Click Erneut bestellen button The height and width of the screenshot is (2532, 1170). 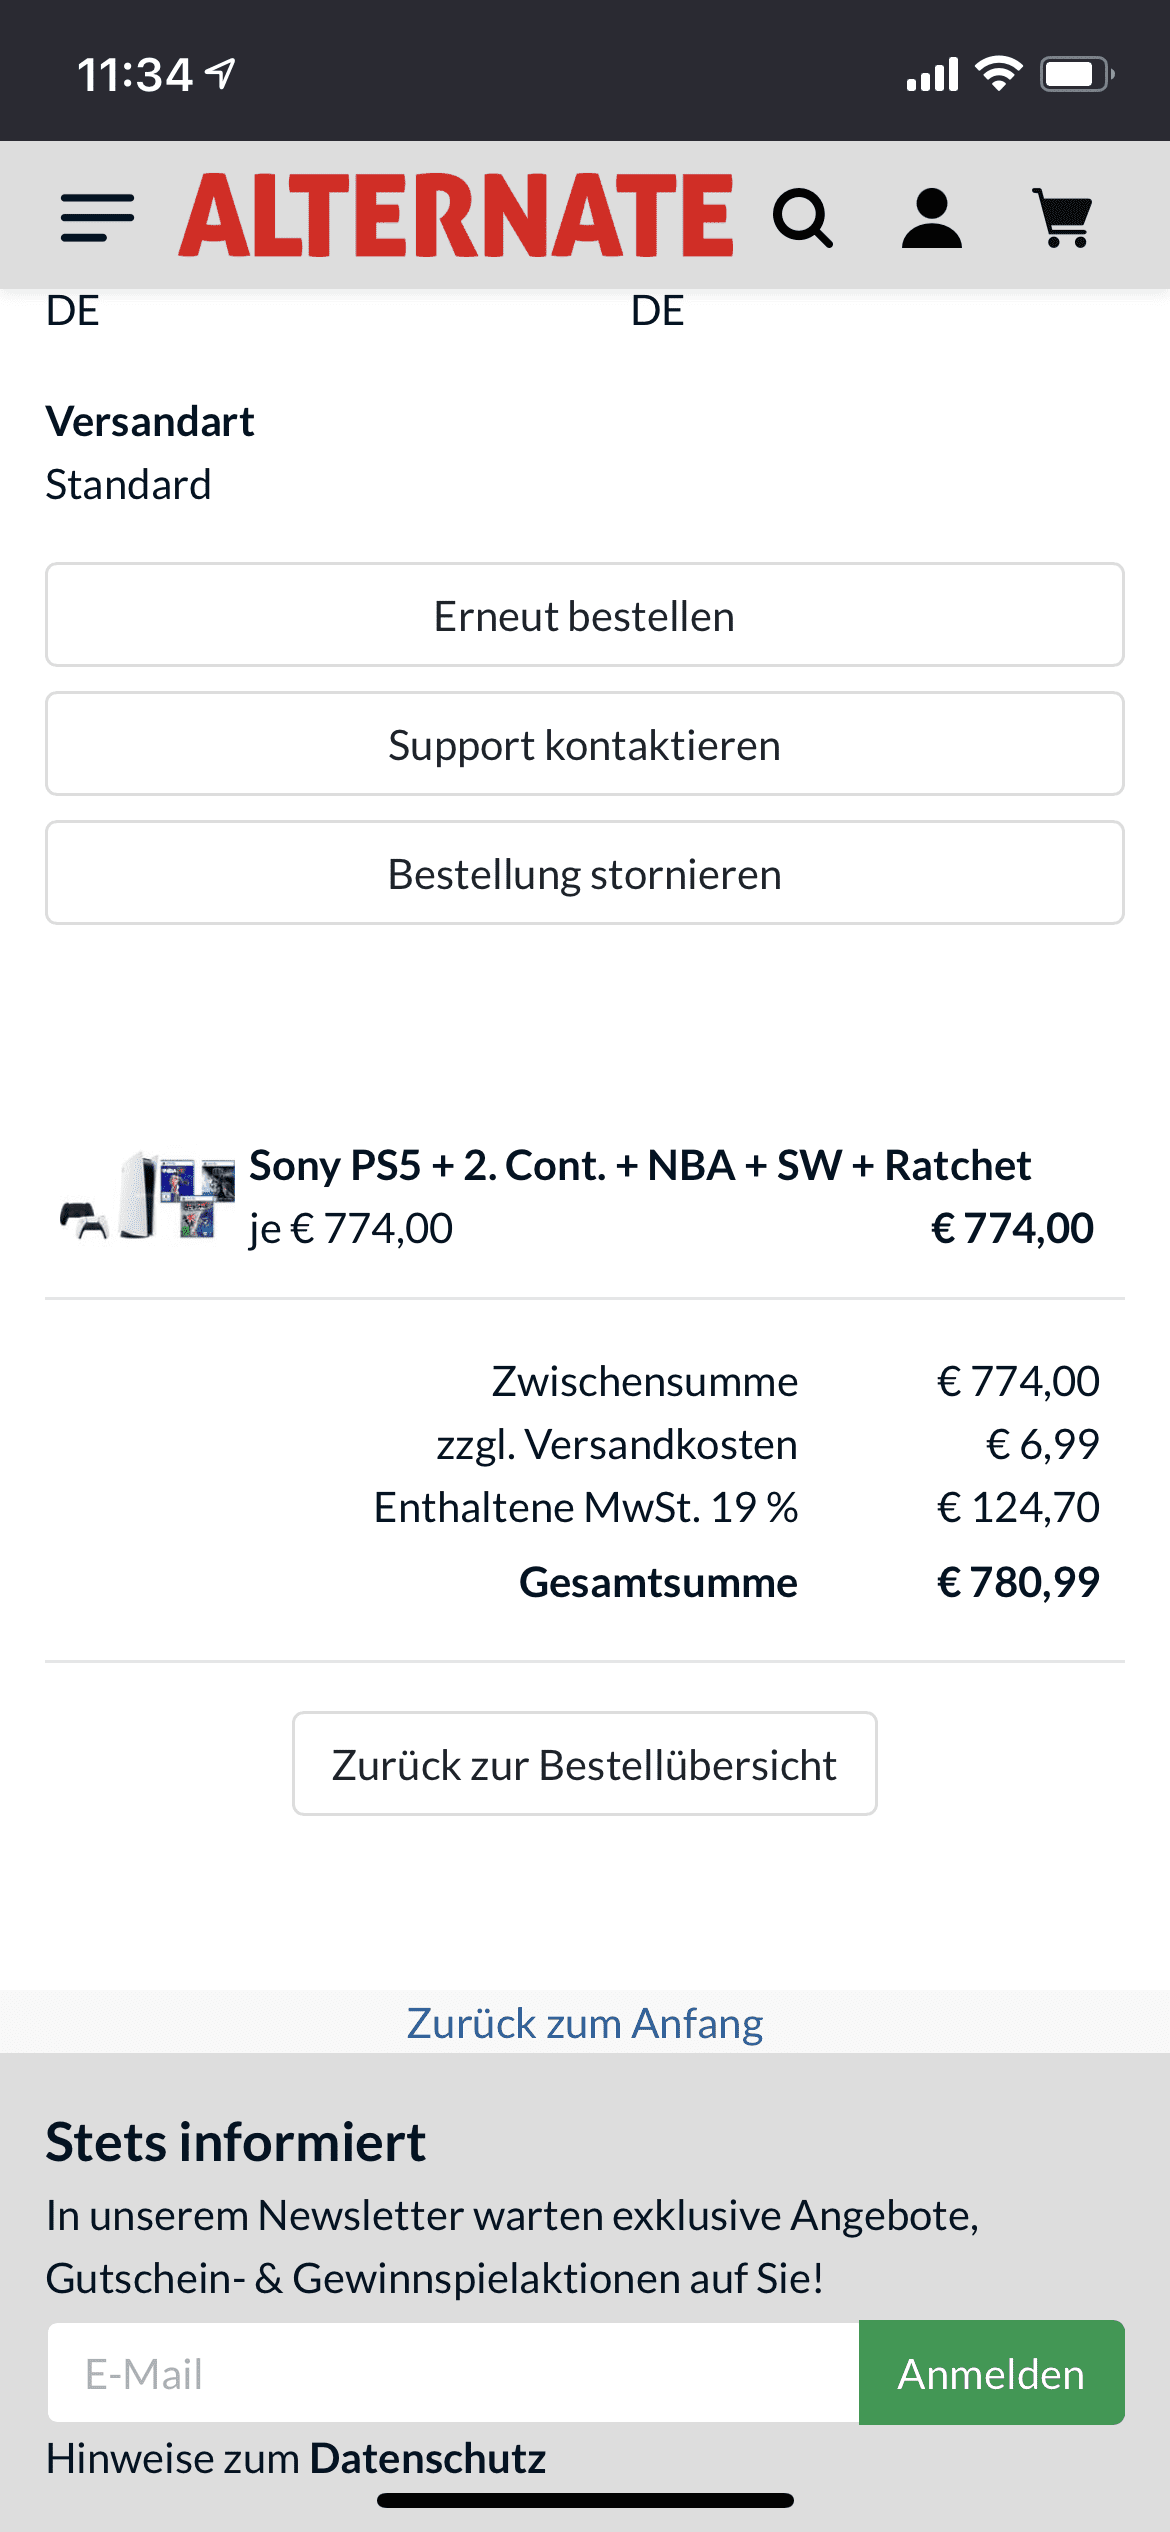585,615
